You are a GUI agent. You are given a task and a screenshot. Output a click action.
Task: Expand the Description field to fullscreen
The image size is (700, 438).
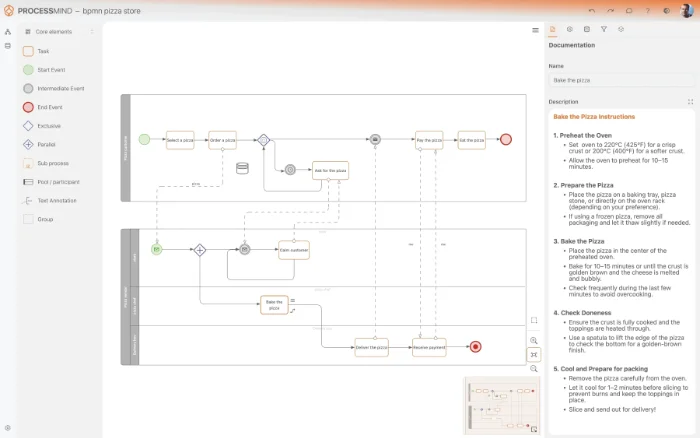click(x=690, y=102)
